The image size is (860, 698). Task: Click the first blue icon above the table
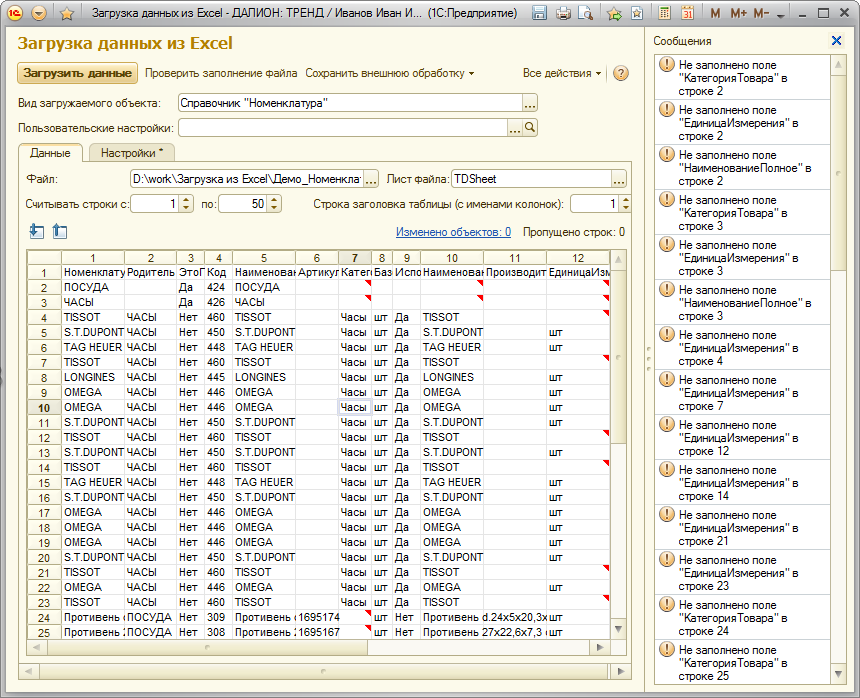(37, 232)
